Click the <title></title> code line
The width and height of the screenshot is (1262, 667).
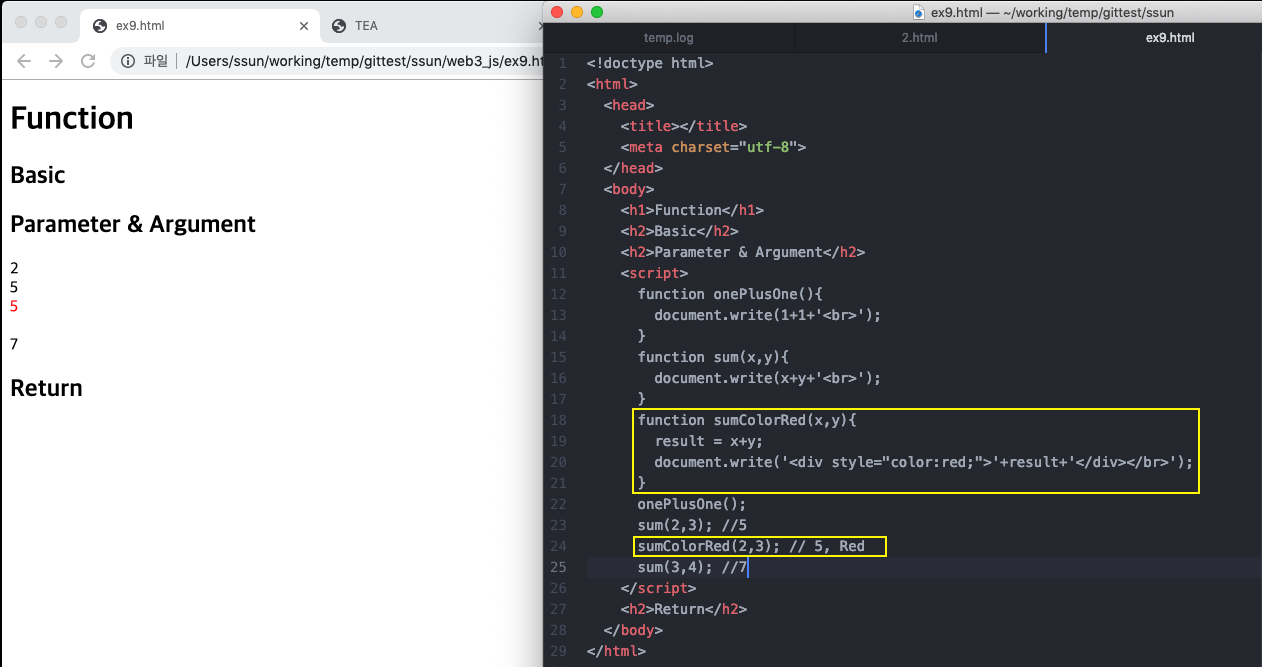[684, 126]
